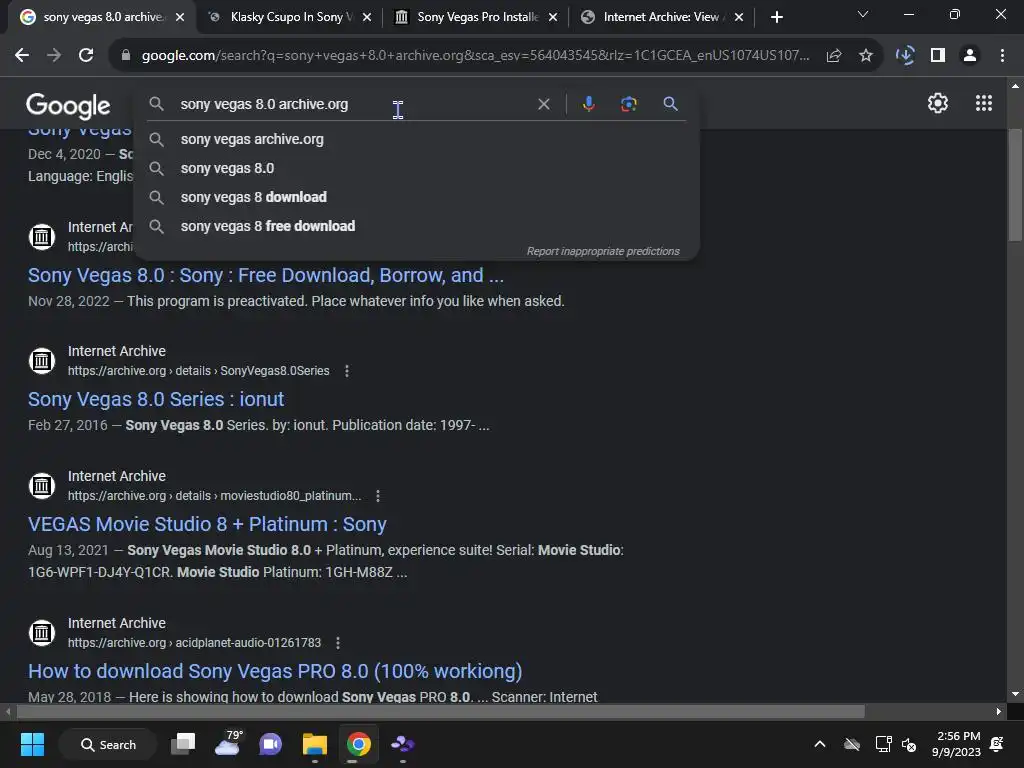Start a voice search with the microphone
The image size is (1024, 768).
588,104
